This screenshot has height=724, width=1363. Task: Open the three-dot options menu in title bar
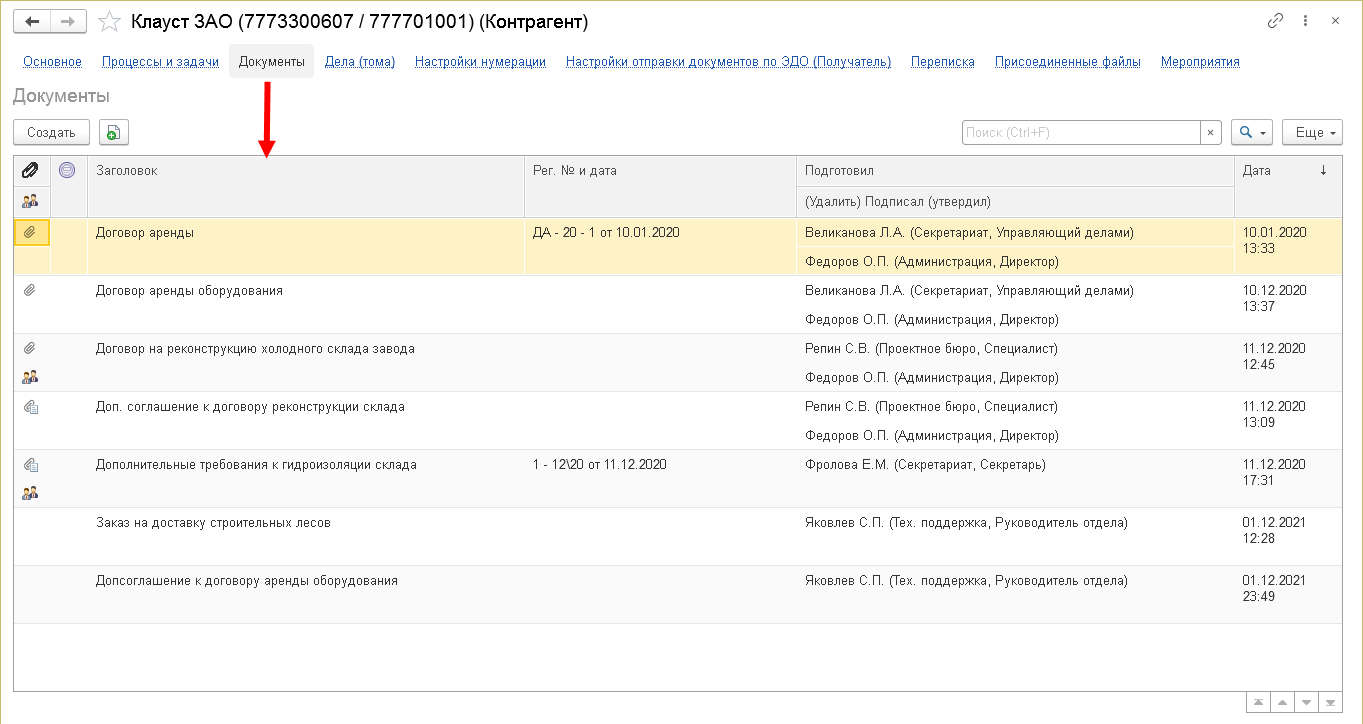(1307, 21)
